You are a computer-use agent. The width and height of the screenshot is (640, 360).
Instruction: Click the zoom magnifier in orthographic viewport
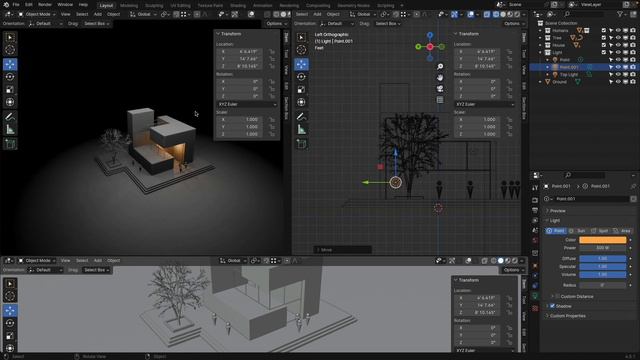[x=440, y=67]
